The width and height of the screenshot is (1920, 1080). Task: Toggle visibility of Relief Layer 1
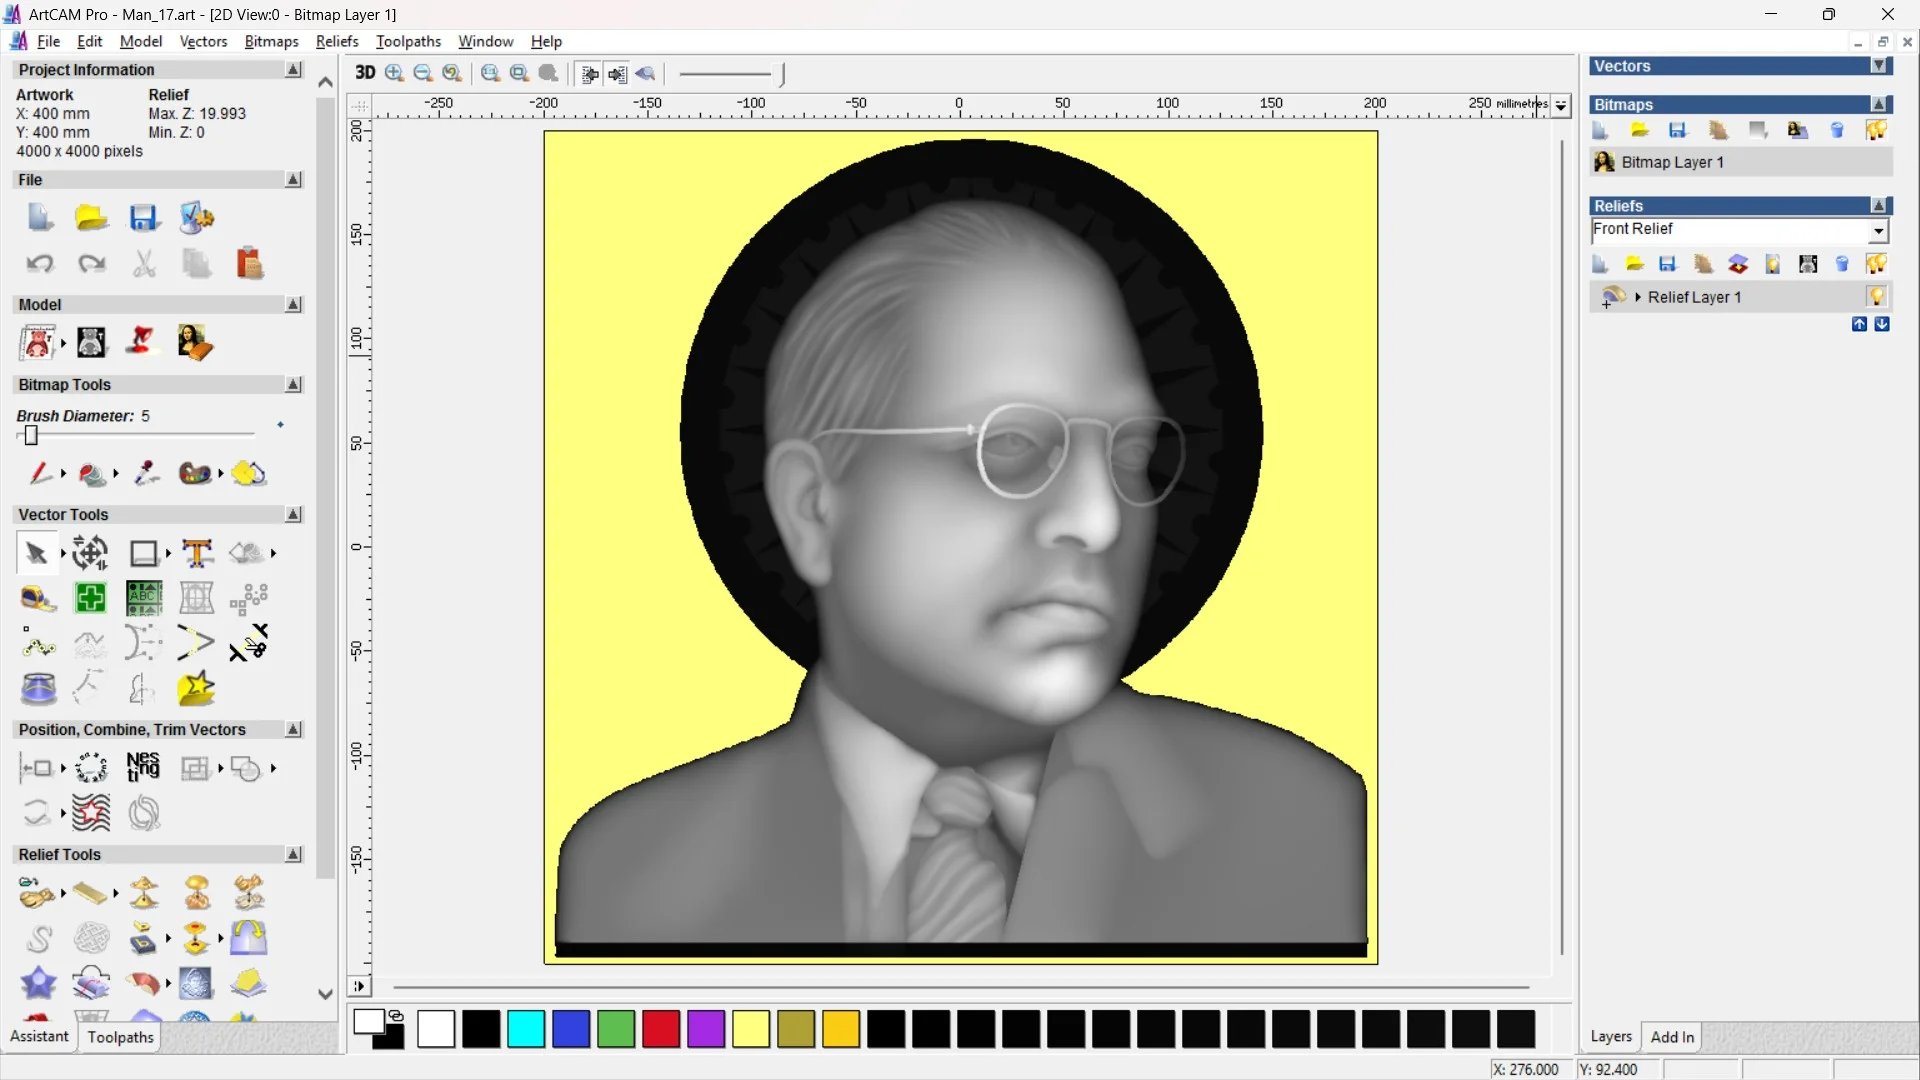[x=1877, y=296]
